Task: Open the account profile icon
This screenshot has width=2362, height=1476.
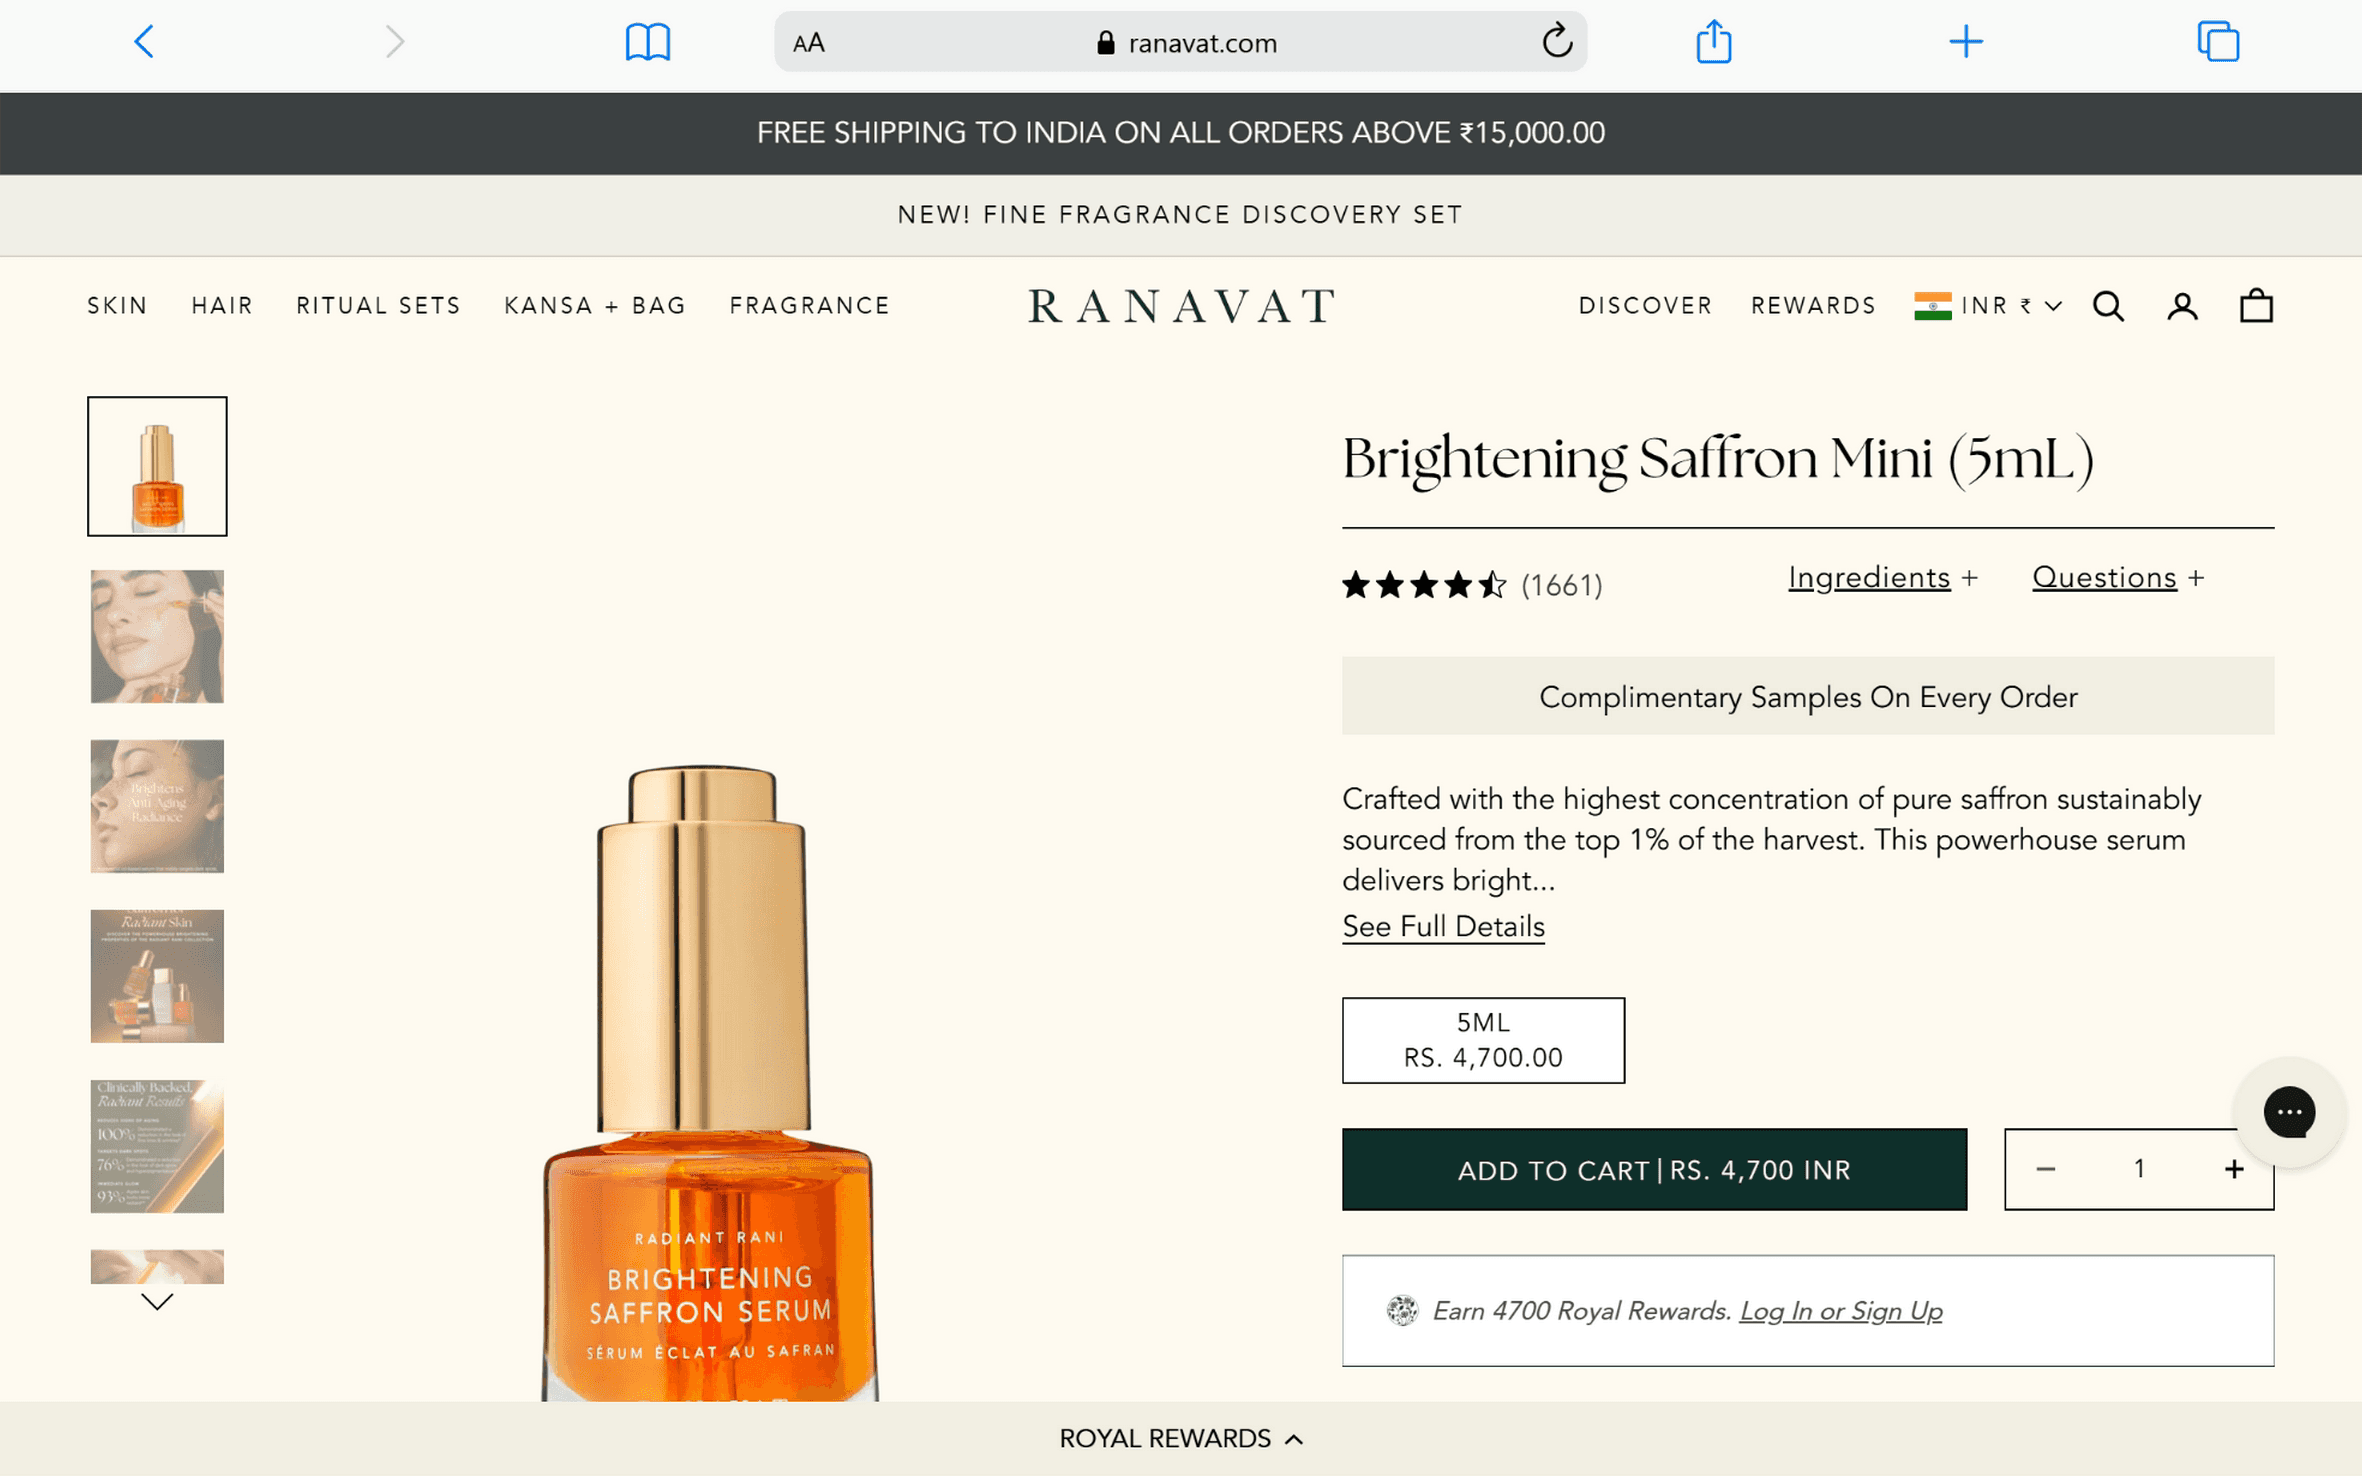Action: coord(2182,306)
